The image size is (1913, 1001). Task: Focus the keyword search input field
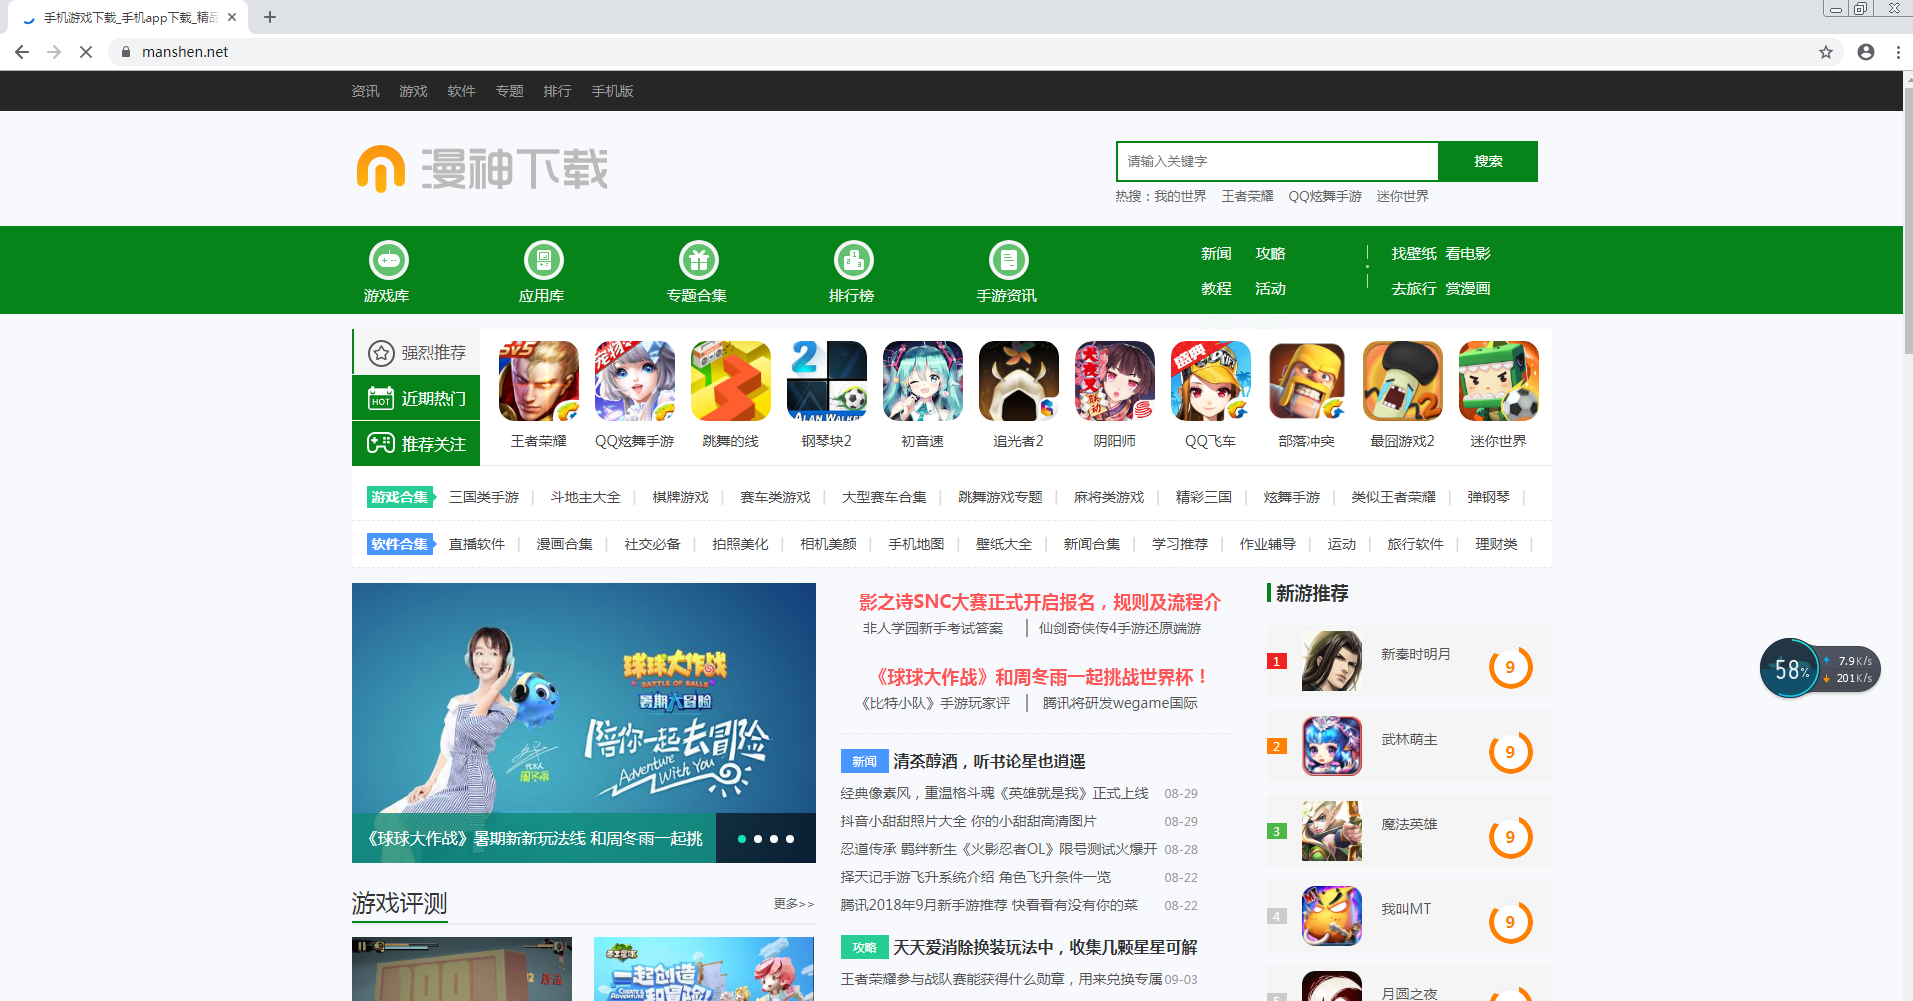[x=1277, y=161]
